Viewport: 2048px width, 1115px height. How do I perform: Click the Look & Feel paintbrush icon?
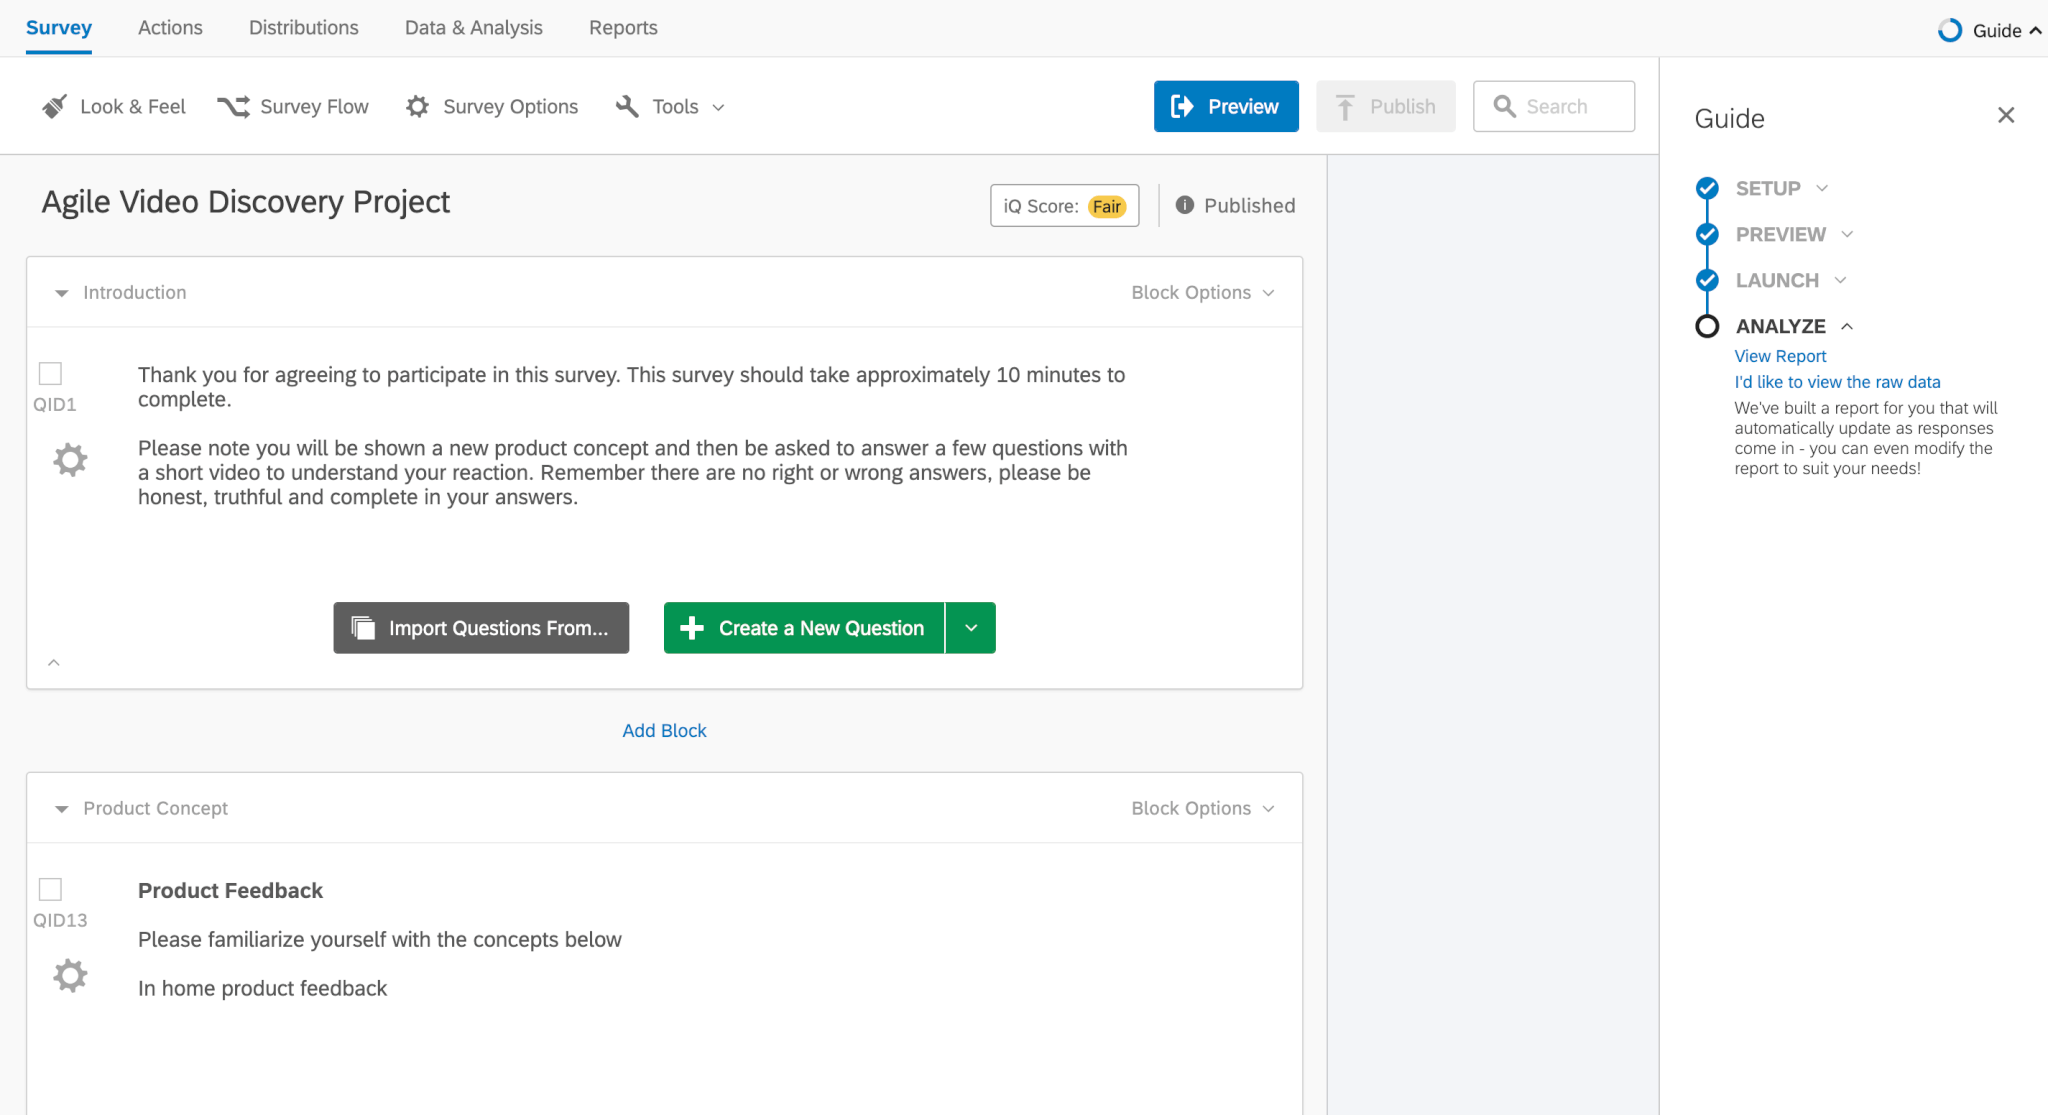pyautogui.click(x=55, y=106)
